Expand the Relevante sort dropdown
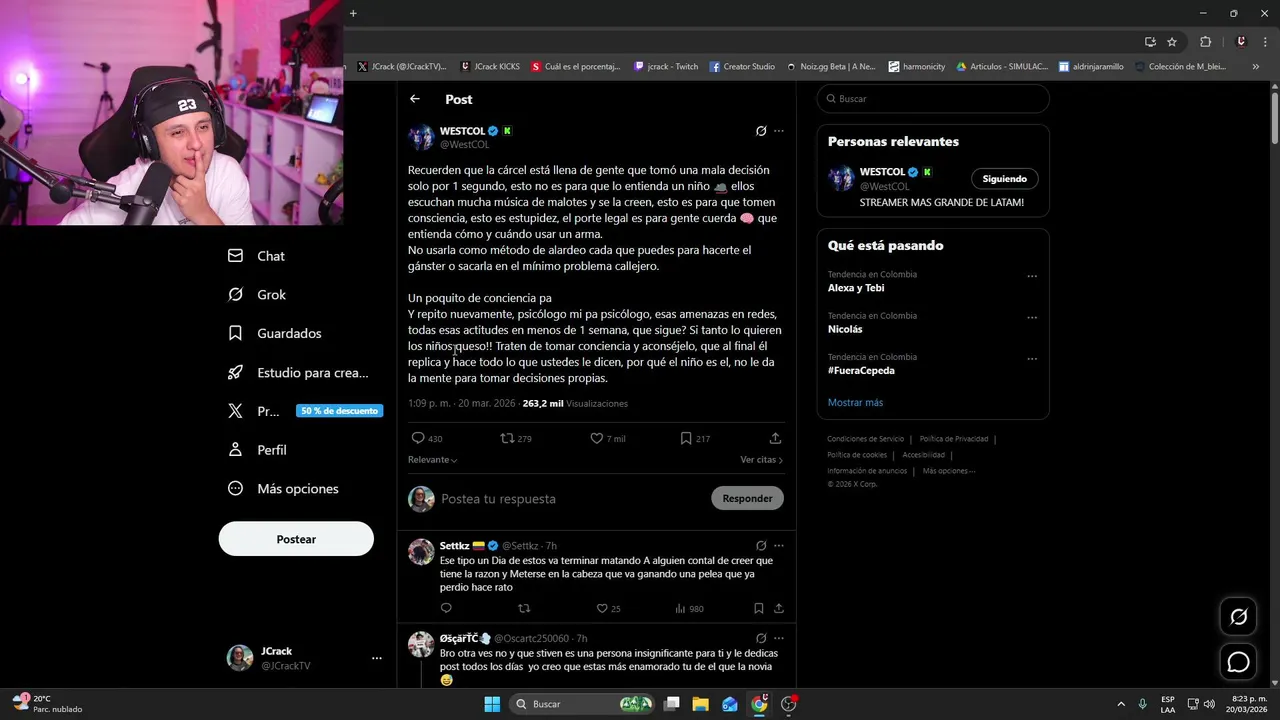The width and height of the screenshot is (1280, 720). point(432,460)
